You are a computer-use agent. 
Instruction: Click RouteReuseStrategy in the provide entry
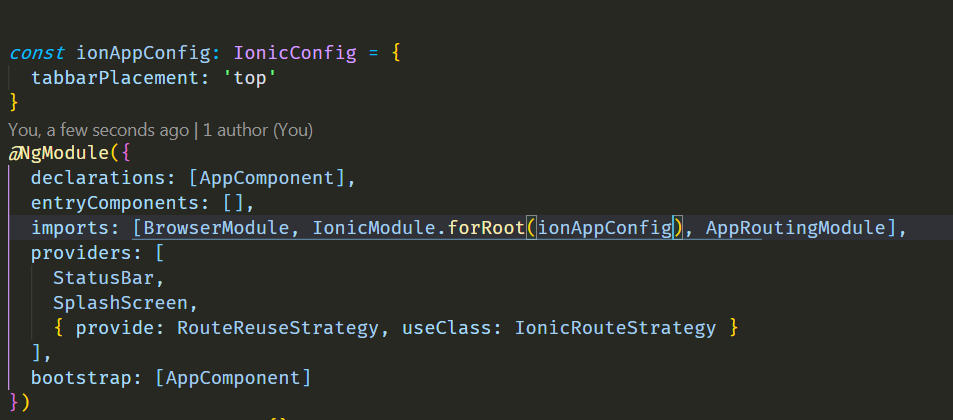click(x=278, y=328)
